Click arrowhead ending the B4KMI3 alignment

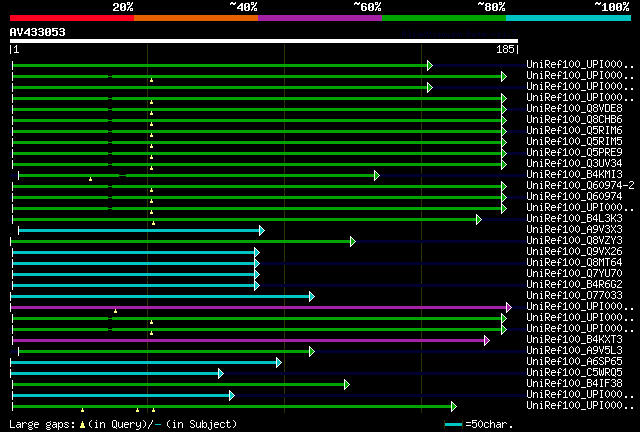[377, 176]
